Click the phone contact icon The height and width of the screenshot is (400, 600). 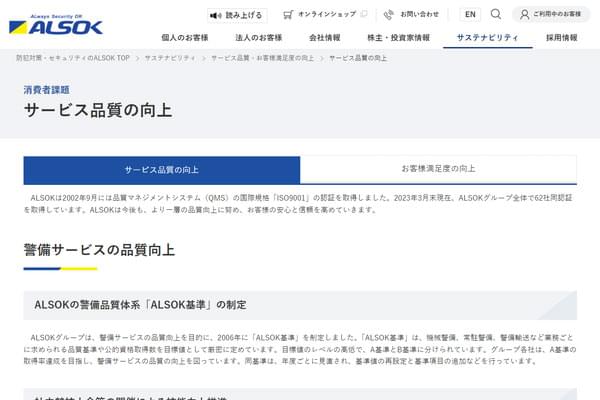click(x=389, y=15)
